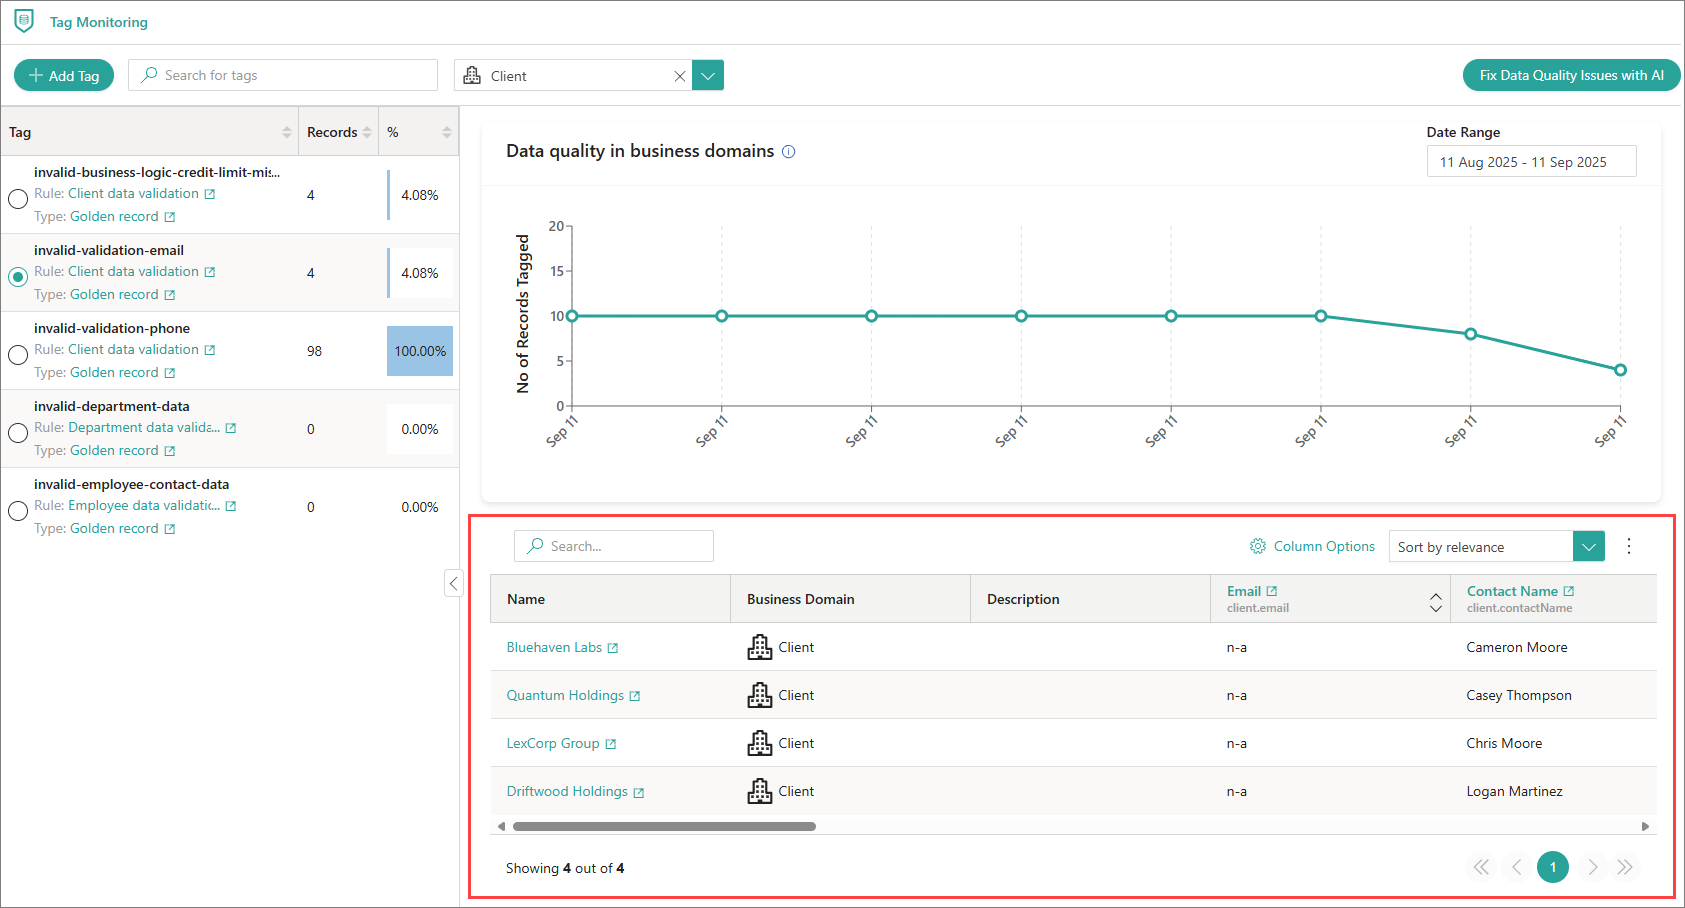Open the three-dot table options menu

pyautogui.click(x=1628, y=546)
